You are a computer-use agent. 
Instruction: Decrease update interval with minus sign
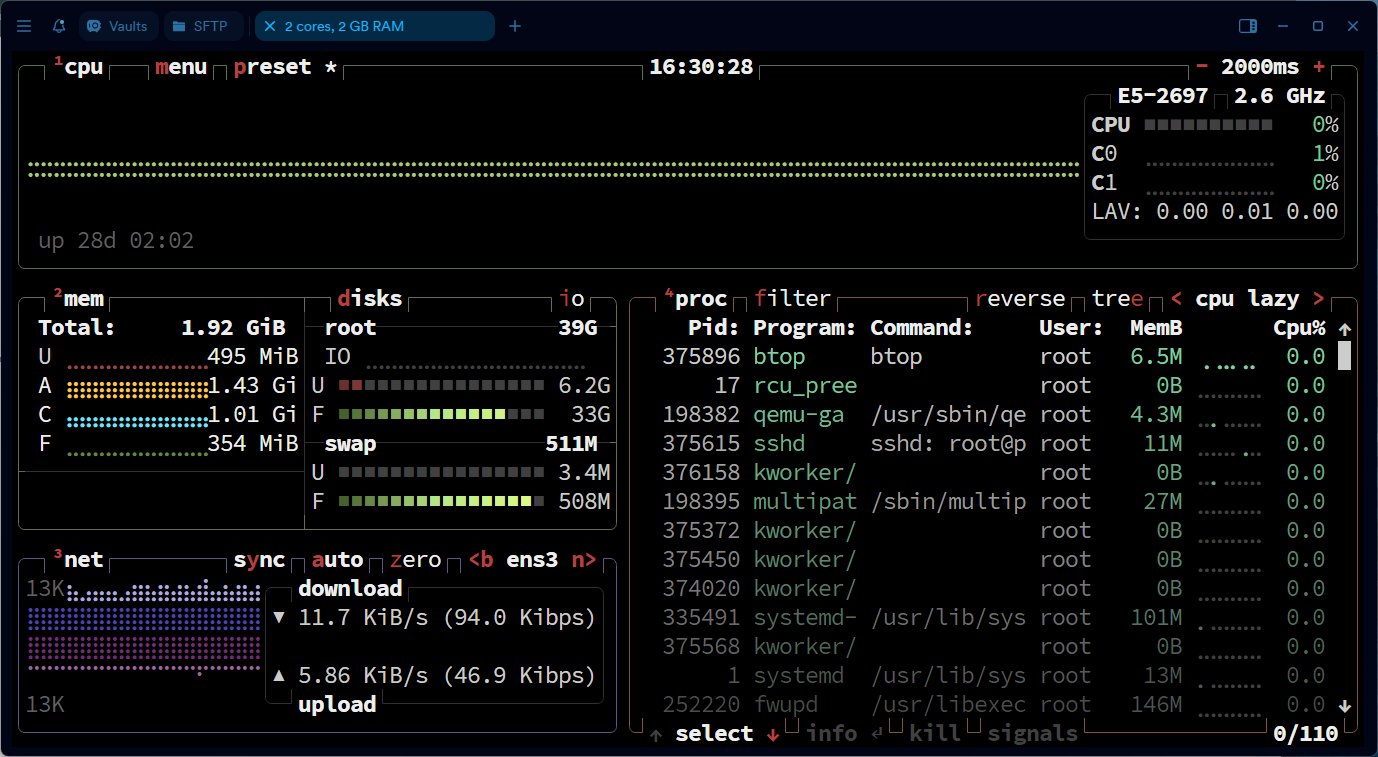pyautogui.click(x=1201, y=67)
